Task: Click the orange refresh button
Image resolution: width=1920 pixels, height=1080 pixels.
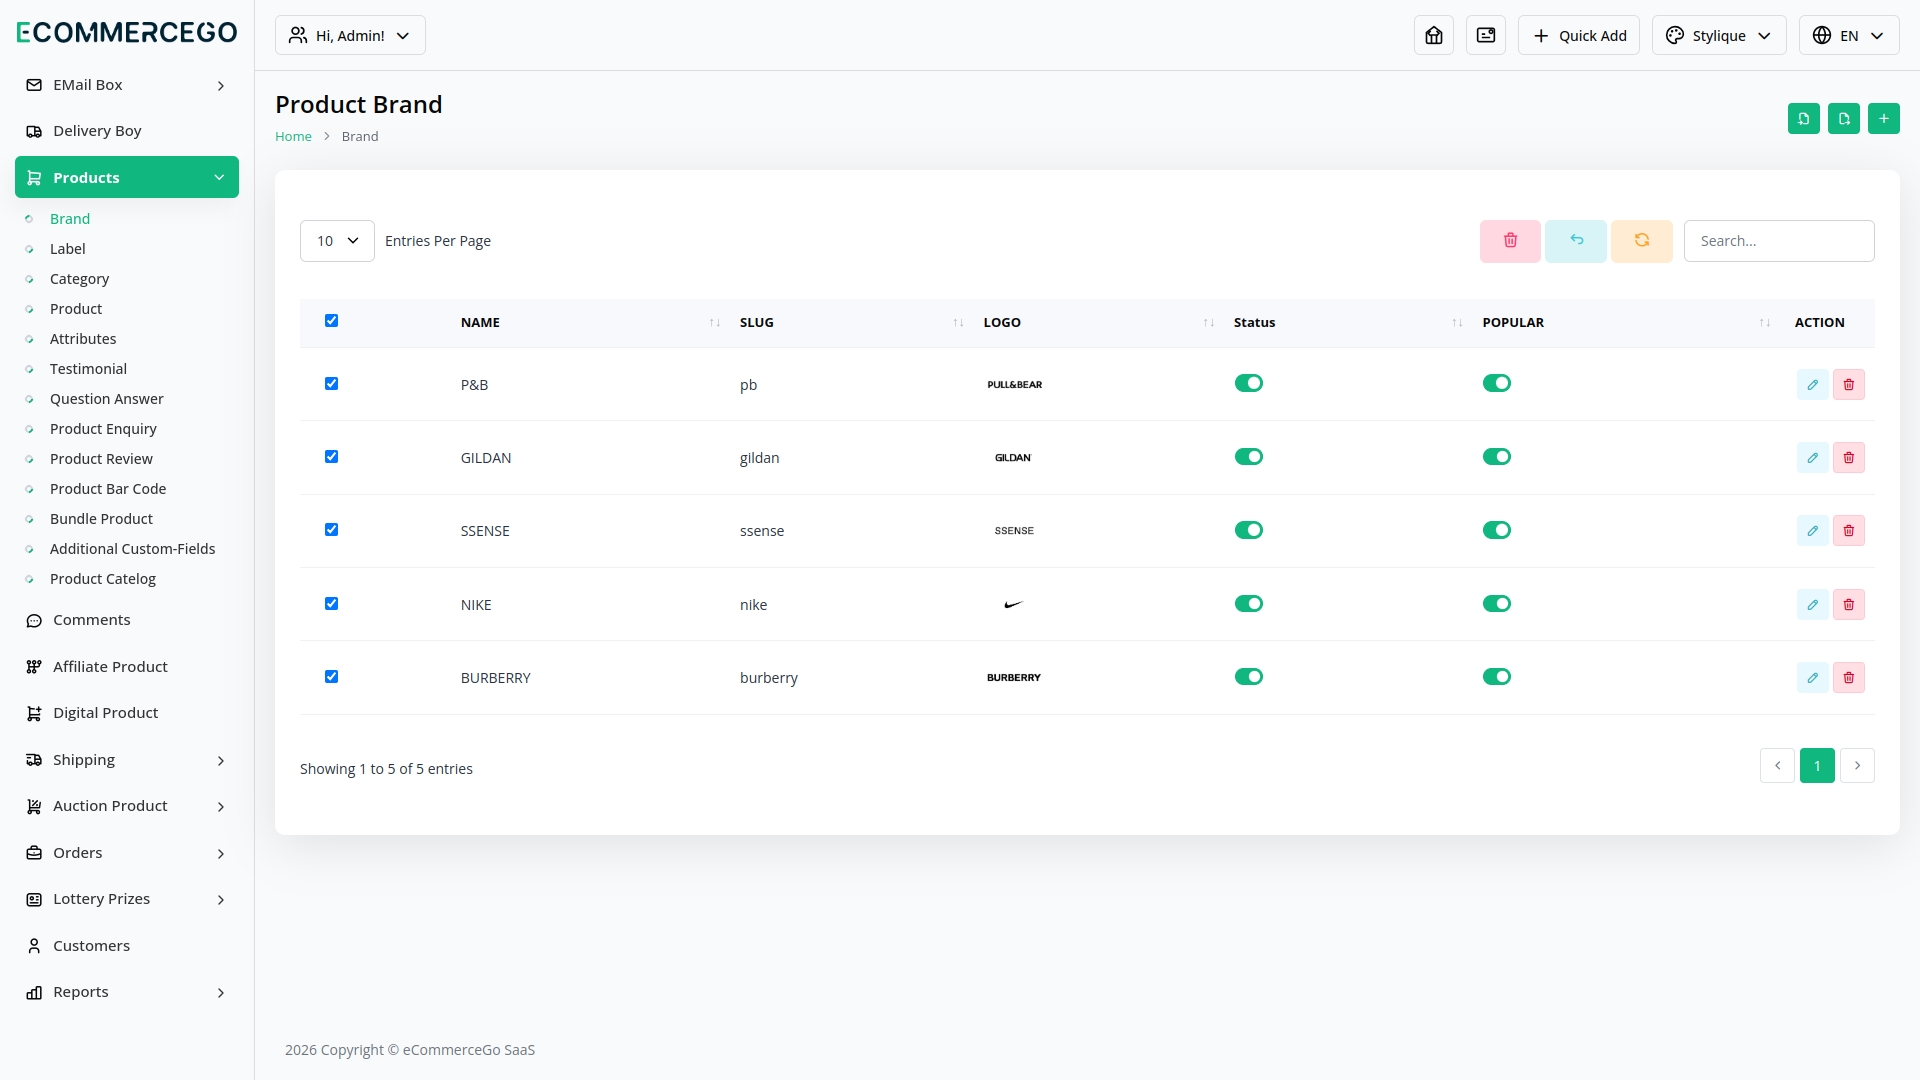Action: click(x=1642, y=241)
